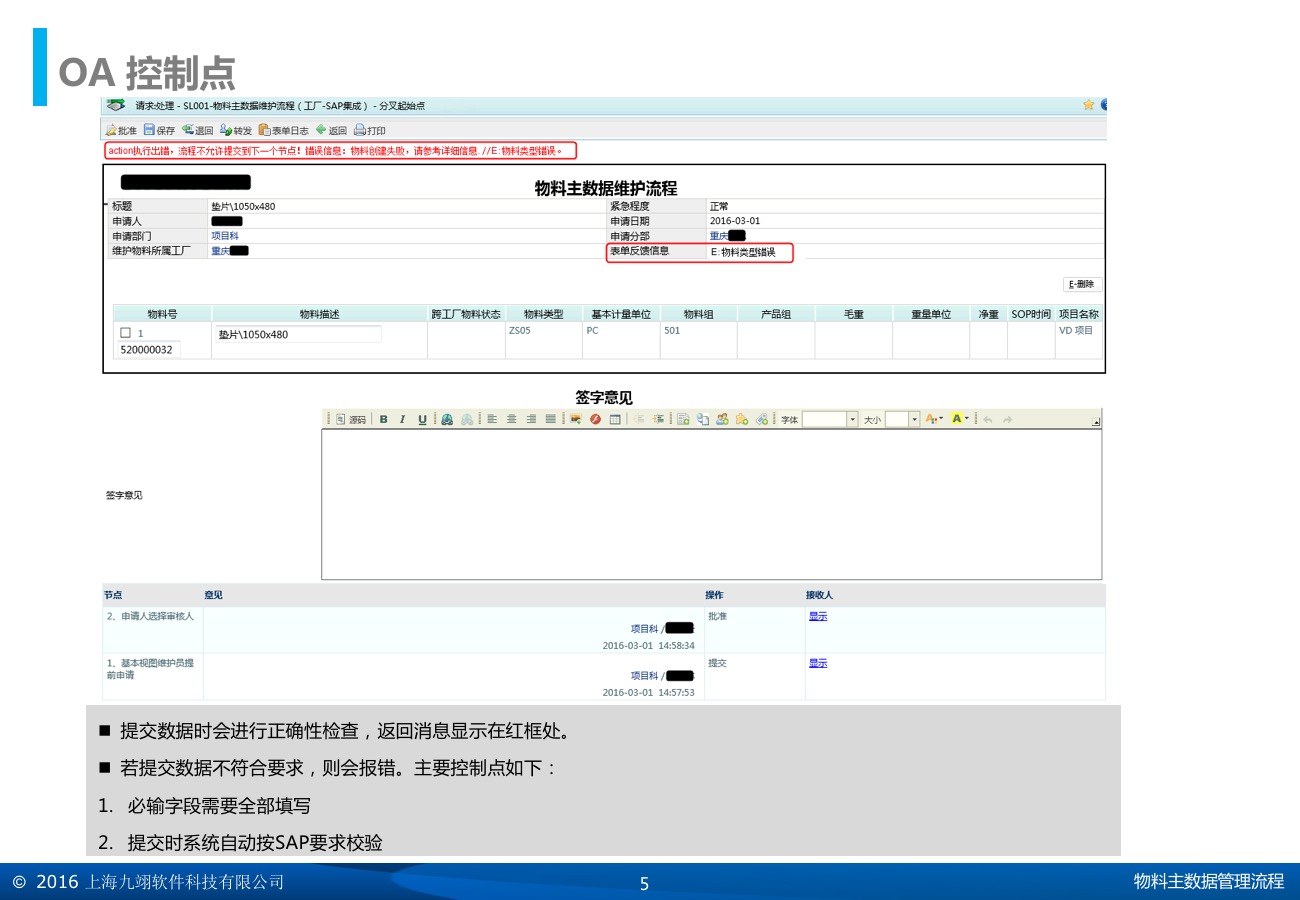Click the 批准 approve toolbar button
This screenshot has width=1300, height=900.
tap(121, 130)
